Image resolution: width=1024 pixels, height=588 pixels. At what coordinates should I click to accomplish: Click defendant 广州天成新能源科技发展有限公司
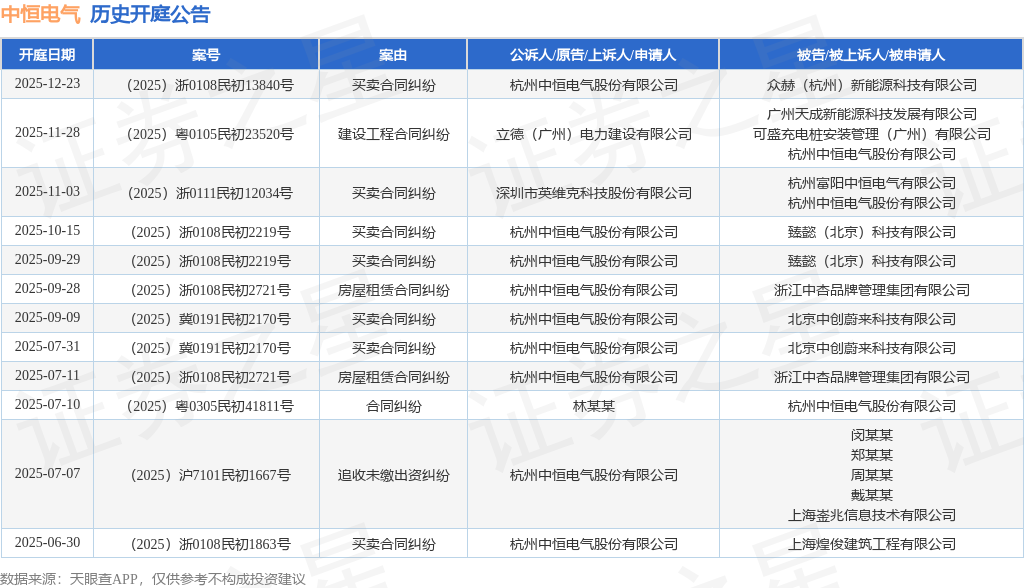tap(871, 114)
